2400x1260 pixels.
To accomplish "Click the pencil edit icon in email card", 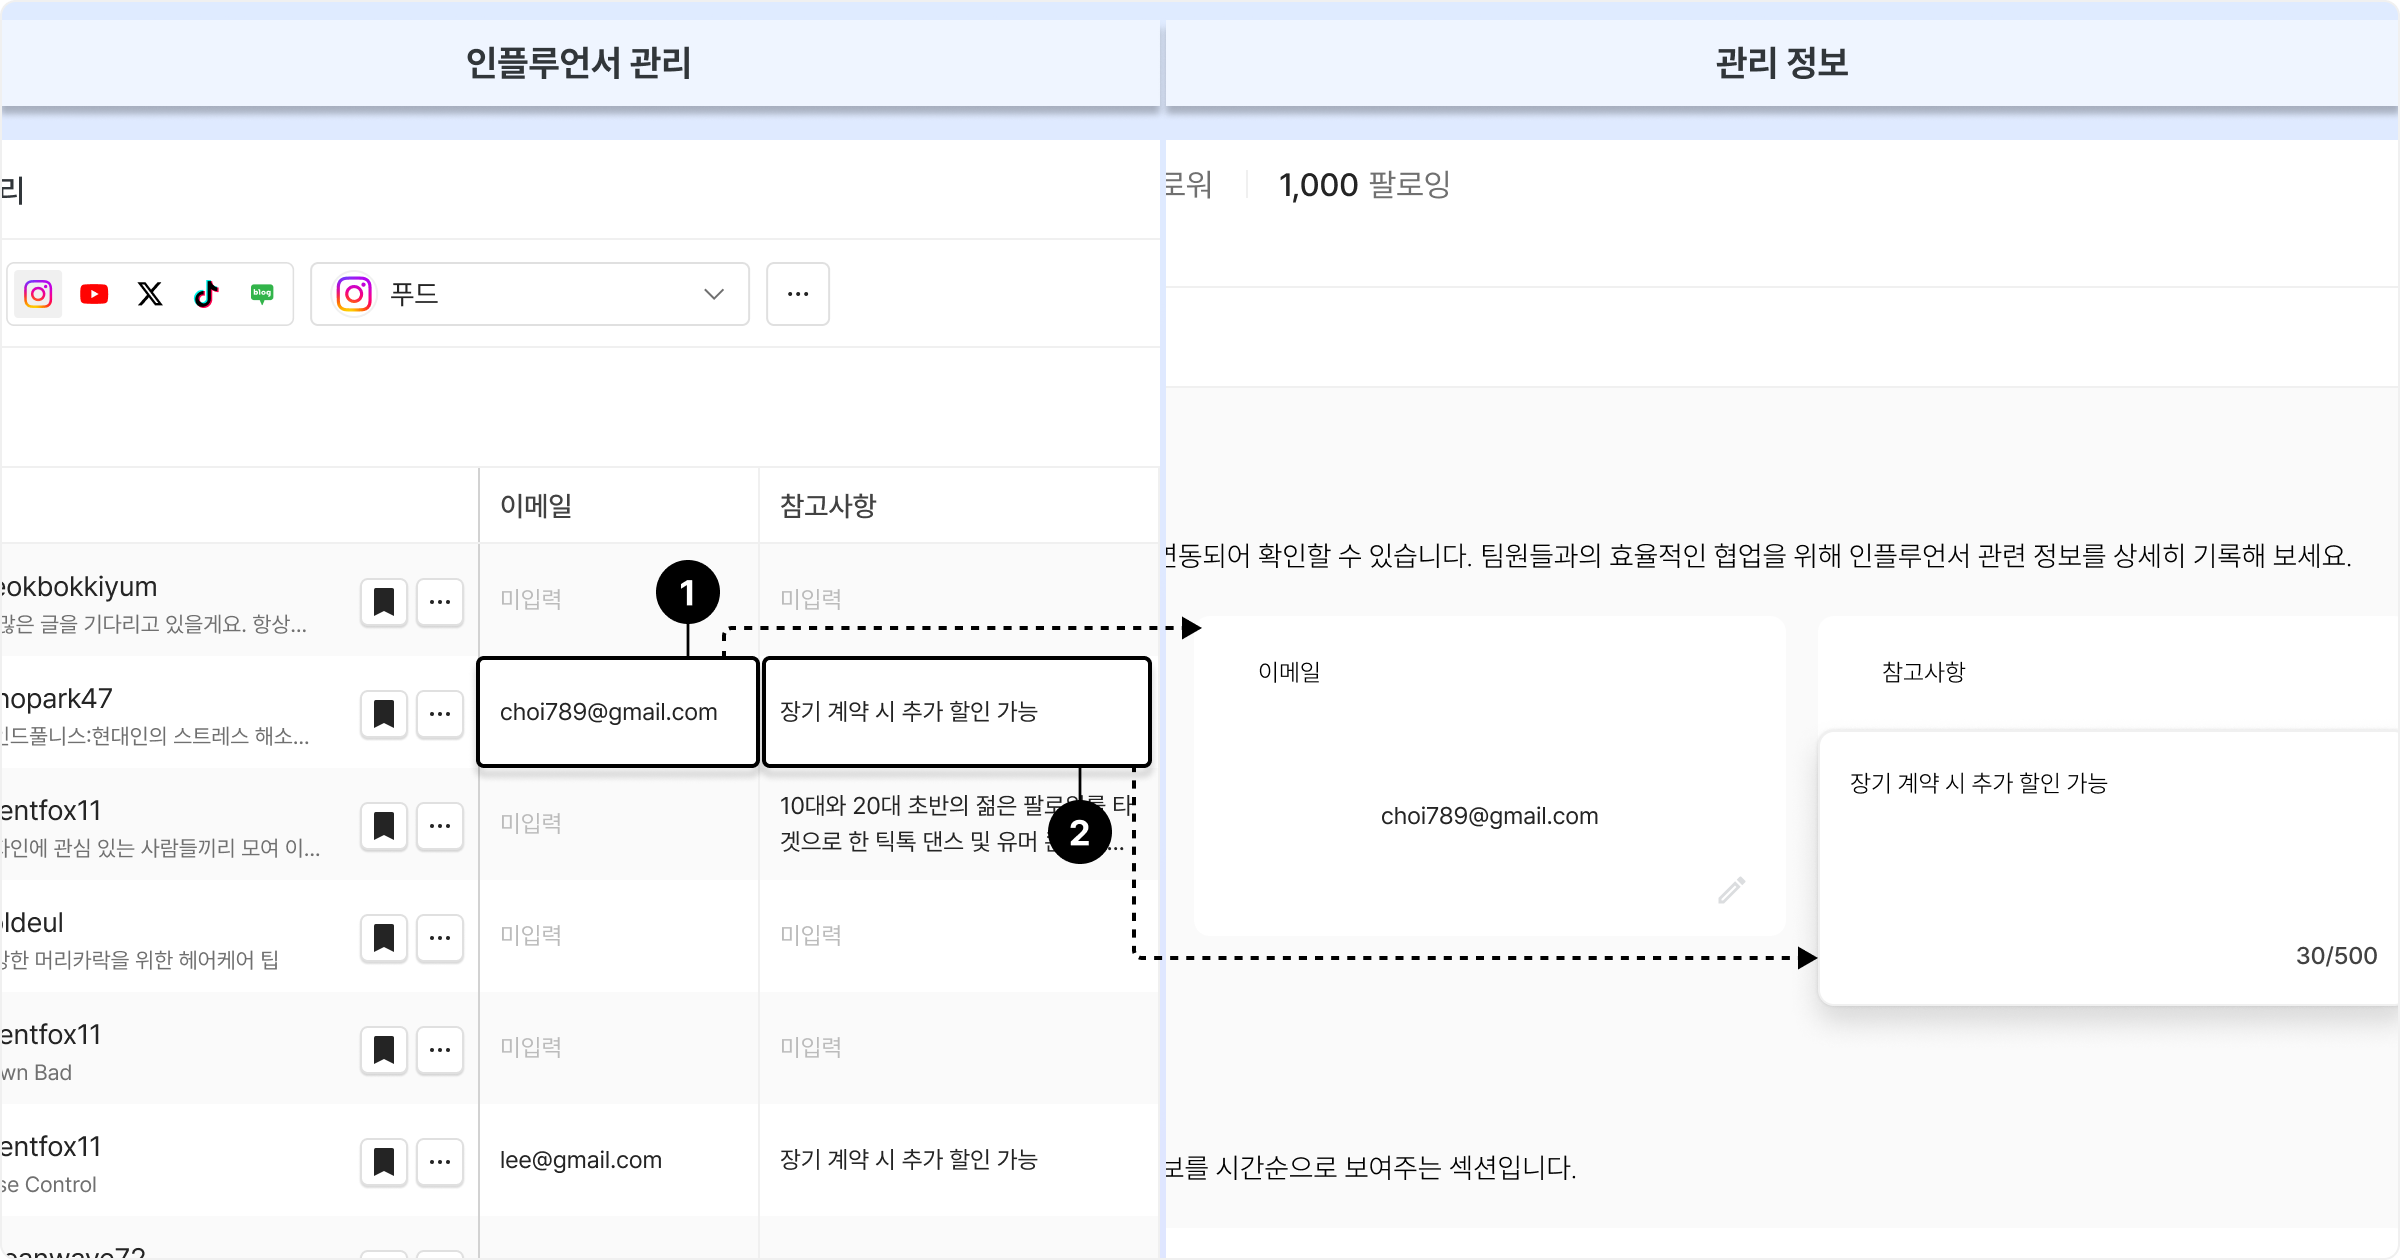I will point(1731,890).
